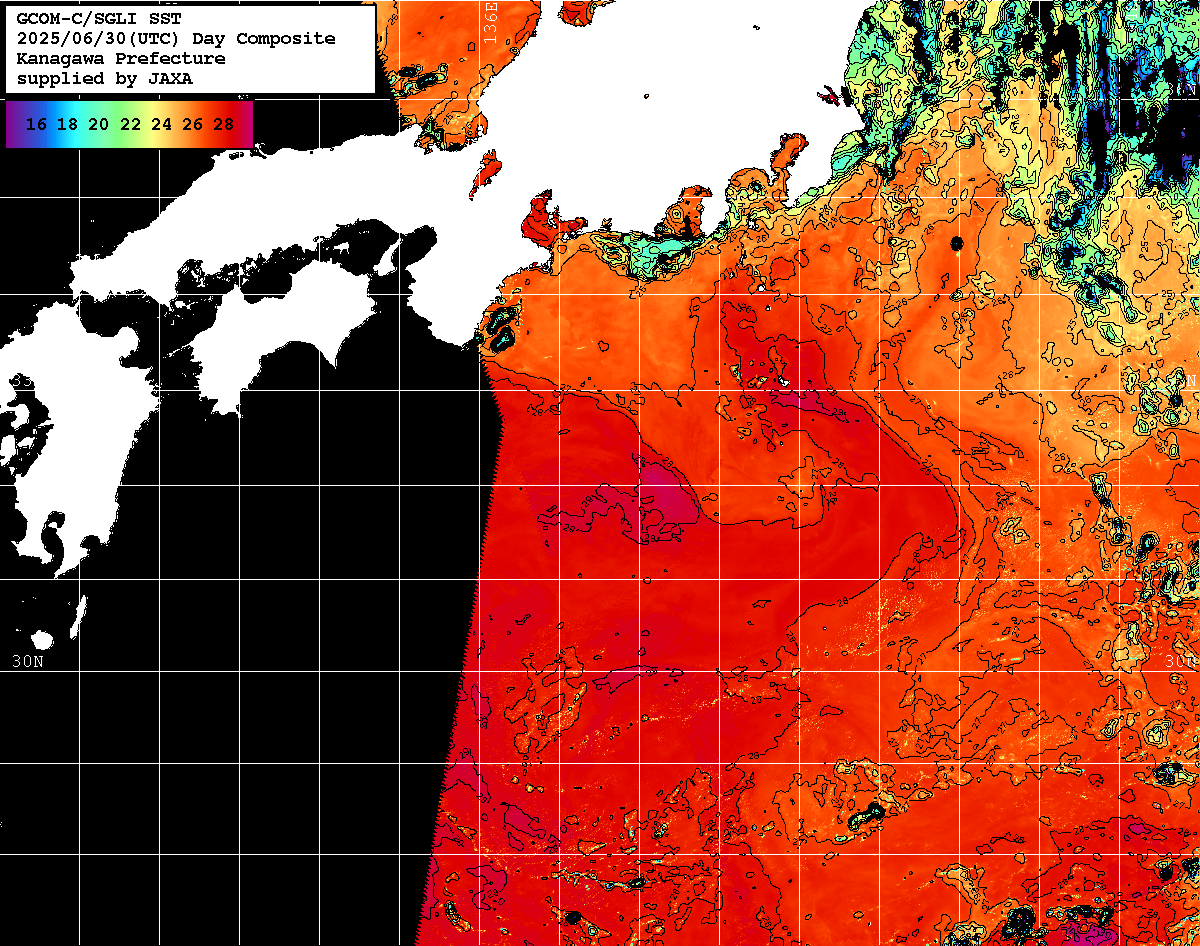Click the 28 label on color bar
Viewport: 1200px width, 946px height.
coord(223,125)
